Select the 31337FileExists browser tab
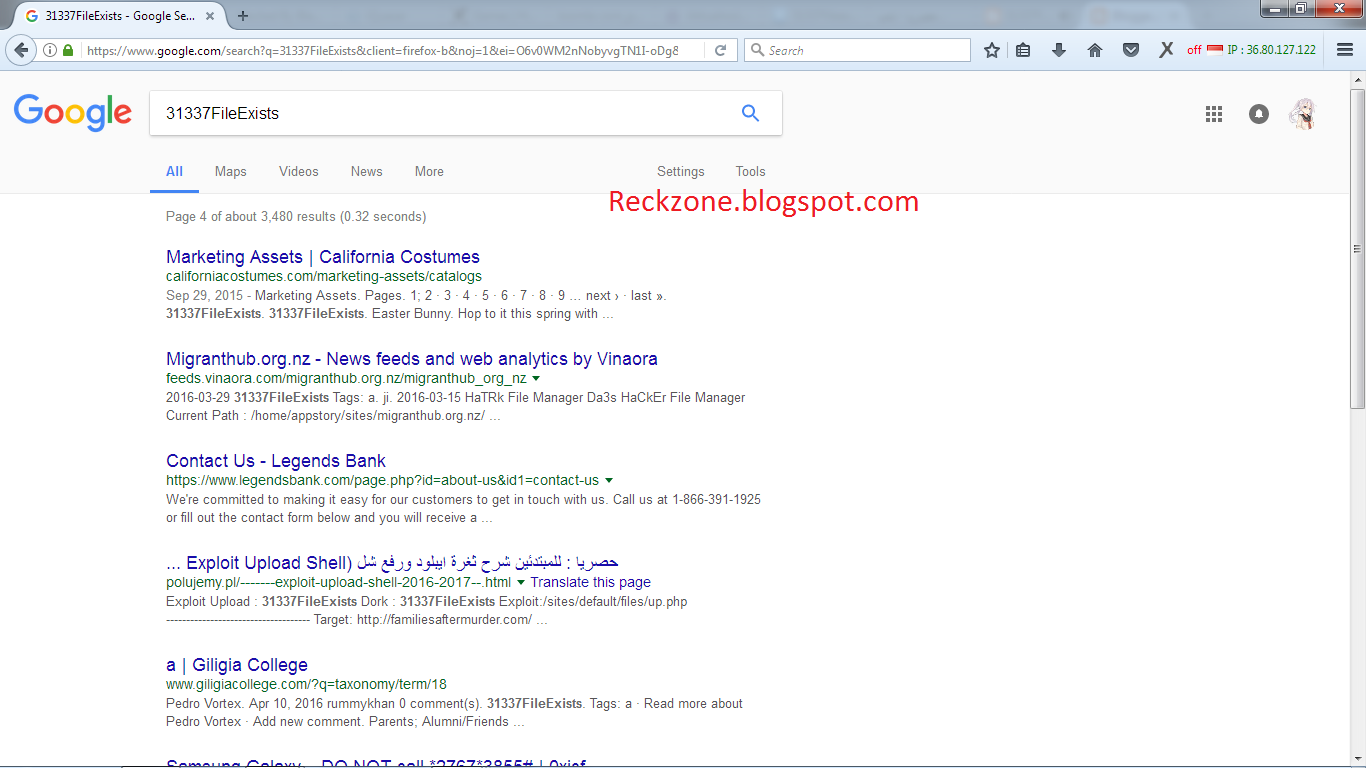The height and width of the screenshot is (768, 1366). point(120,16)
